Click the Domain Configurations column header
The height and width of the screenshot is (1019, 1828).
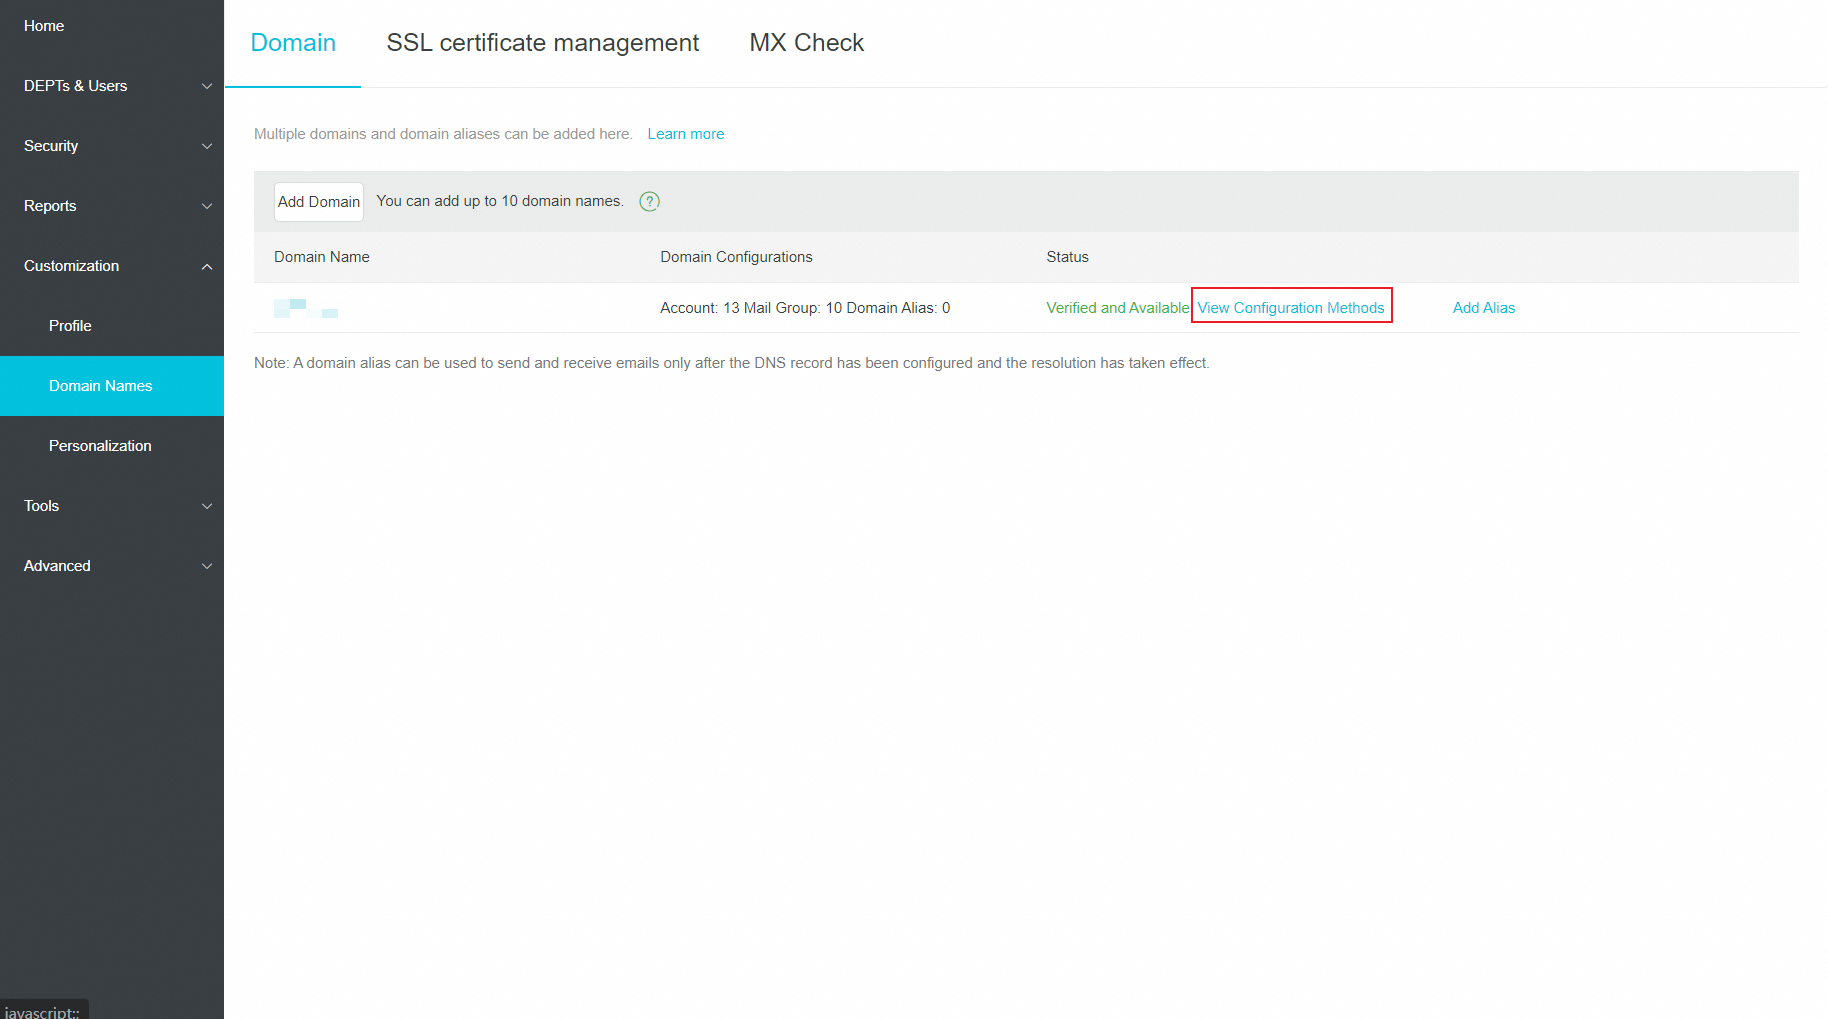coord(736,257)
